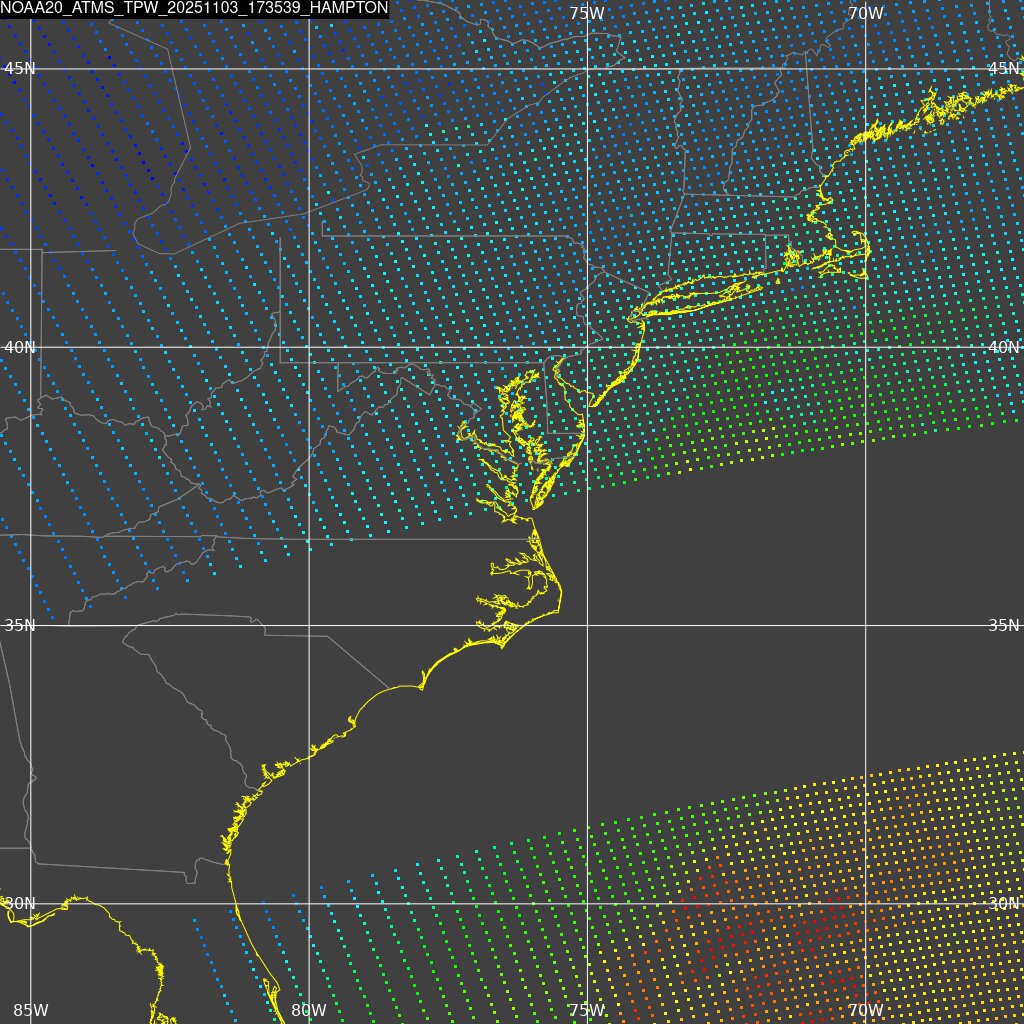Viewport: 1024px width, 1024px height.
Task: Click the 35N and 80W gridline intersection
Action: click(x=309, y=625)
